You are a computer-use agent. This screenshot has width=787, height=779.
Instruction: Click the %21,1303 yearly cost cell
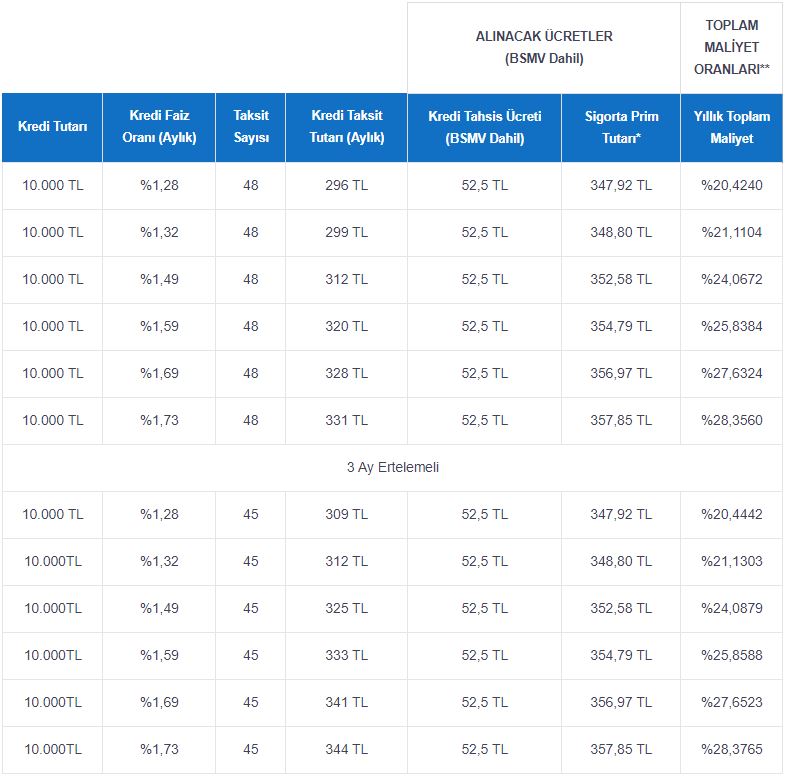point(732,562)
